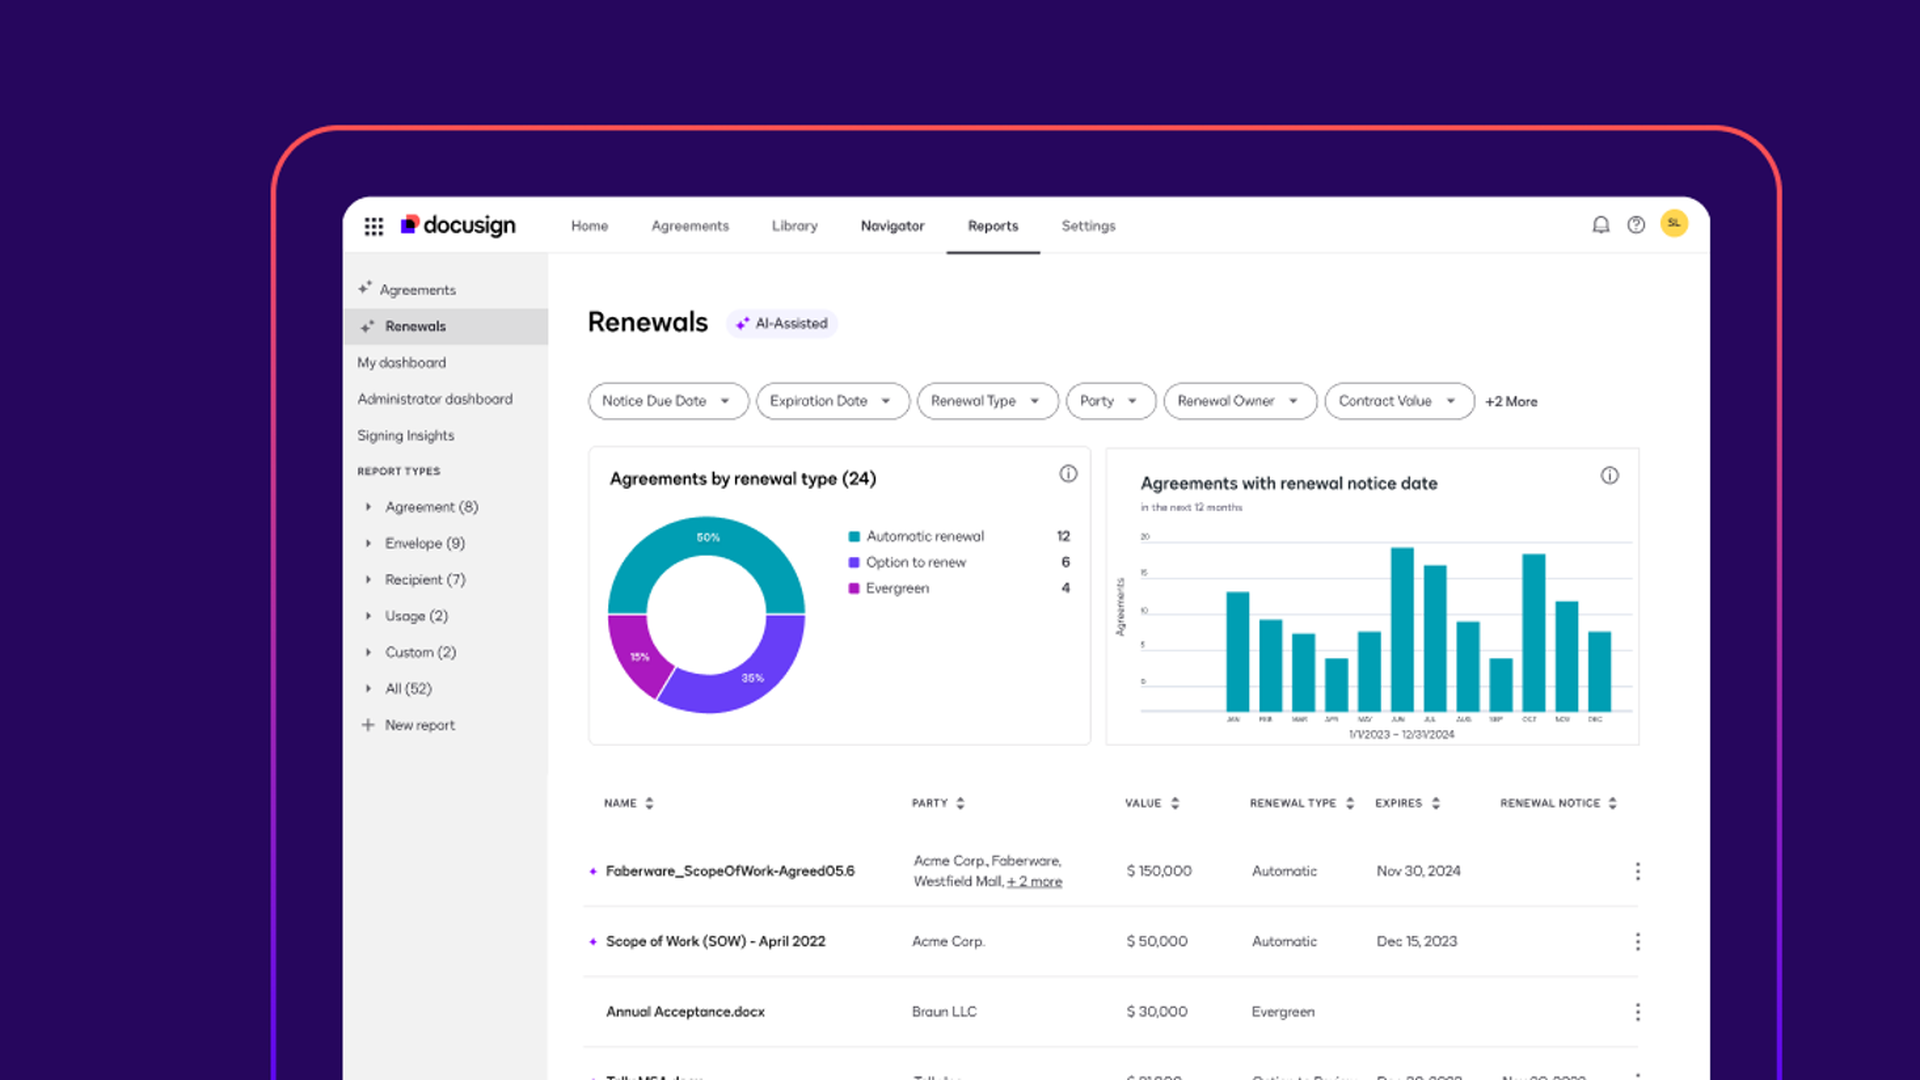Open the actions menu for Annual Acceptance.docx
The image size is (1920, 1080).
pyautogui.click(x=1638, y=1011)
